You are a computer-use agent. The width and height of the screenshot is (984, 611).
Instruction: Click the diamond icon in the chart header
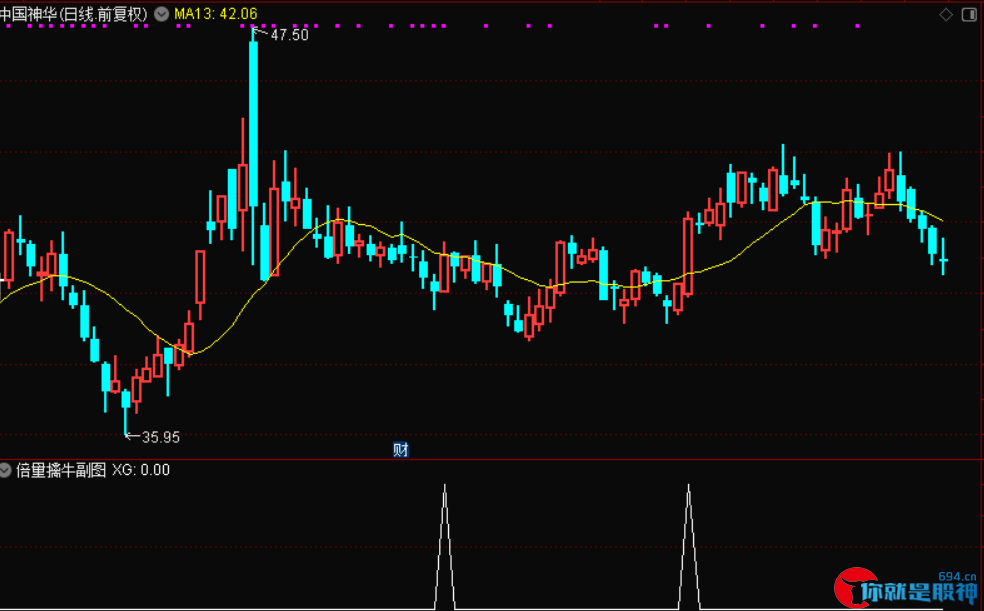[946, 14]
